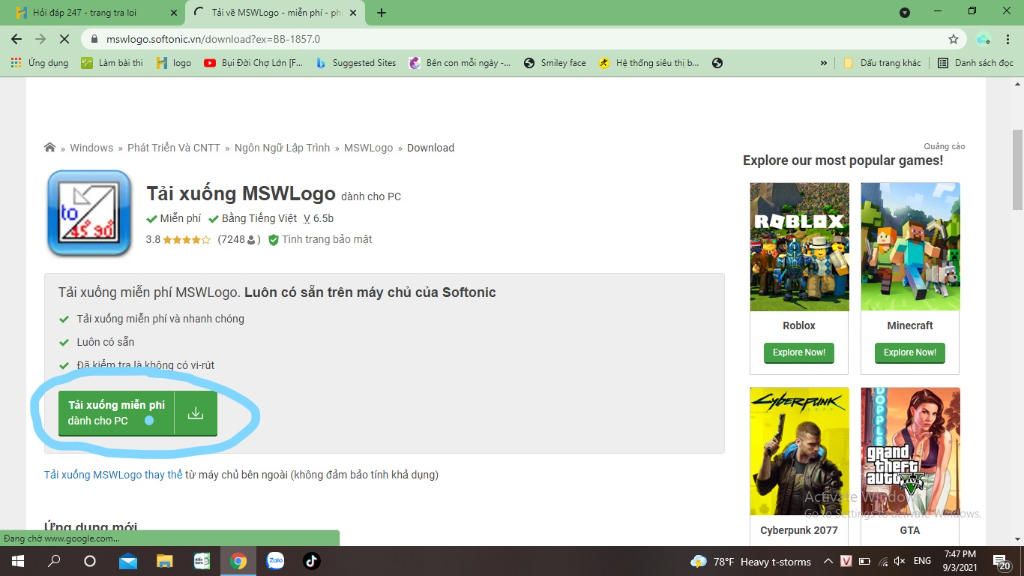
Task: Open taskbar search magnifier
Action: pos(54,561)
